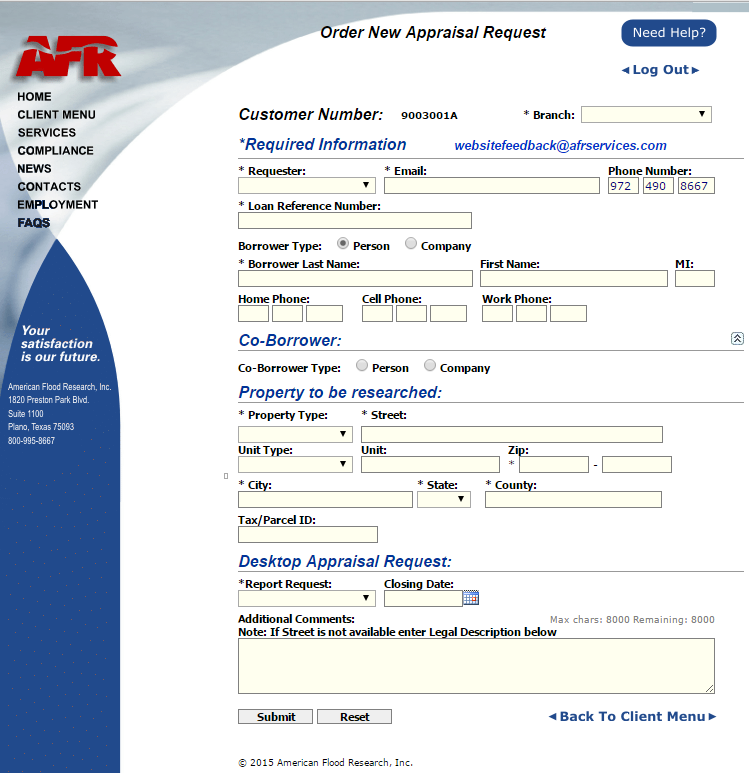Click the AFR logo
Image resolution: width=749 pixels, height=773 pixels.
(67, 57)
